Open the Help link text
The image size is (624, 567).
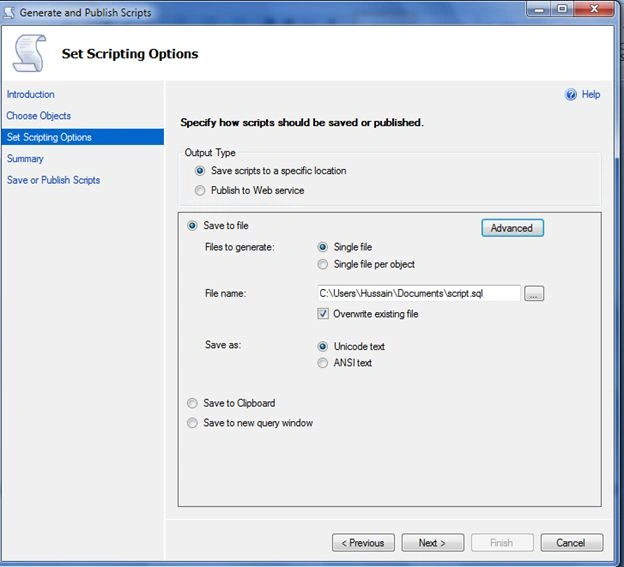(x=591, y=95)
